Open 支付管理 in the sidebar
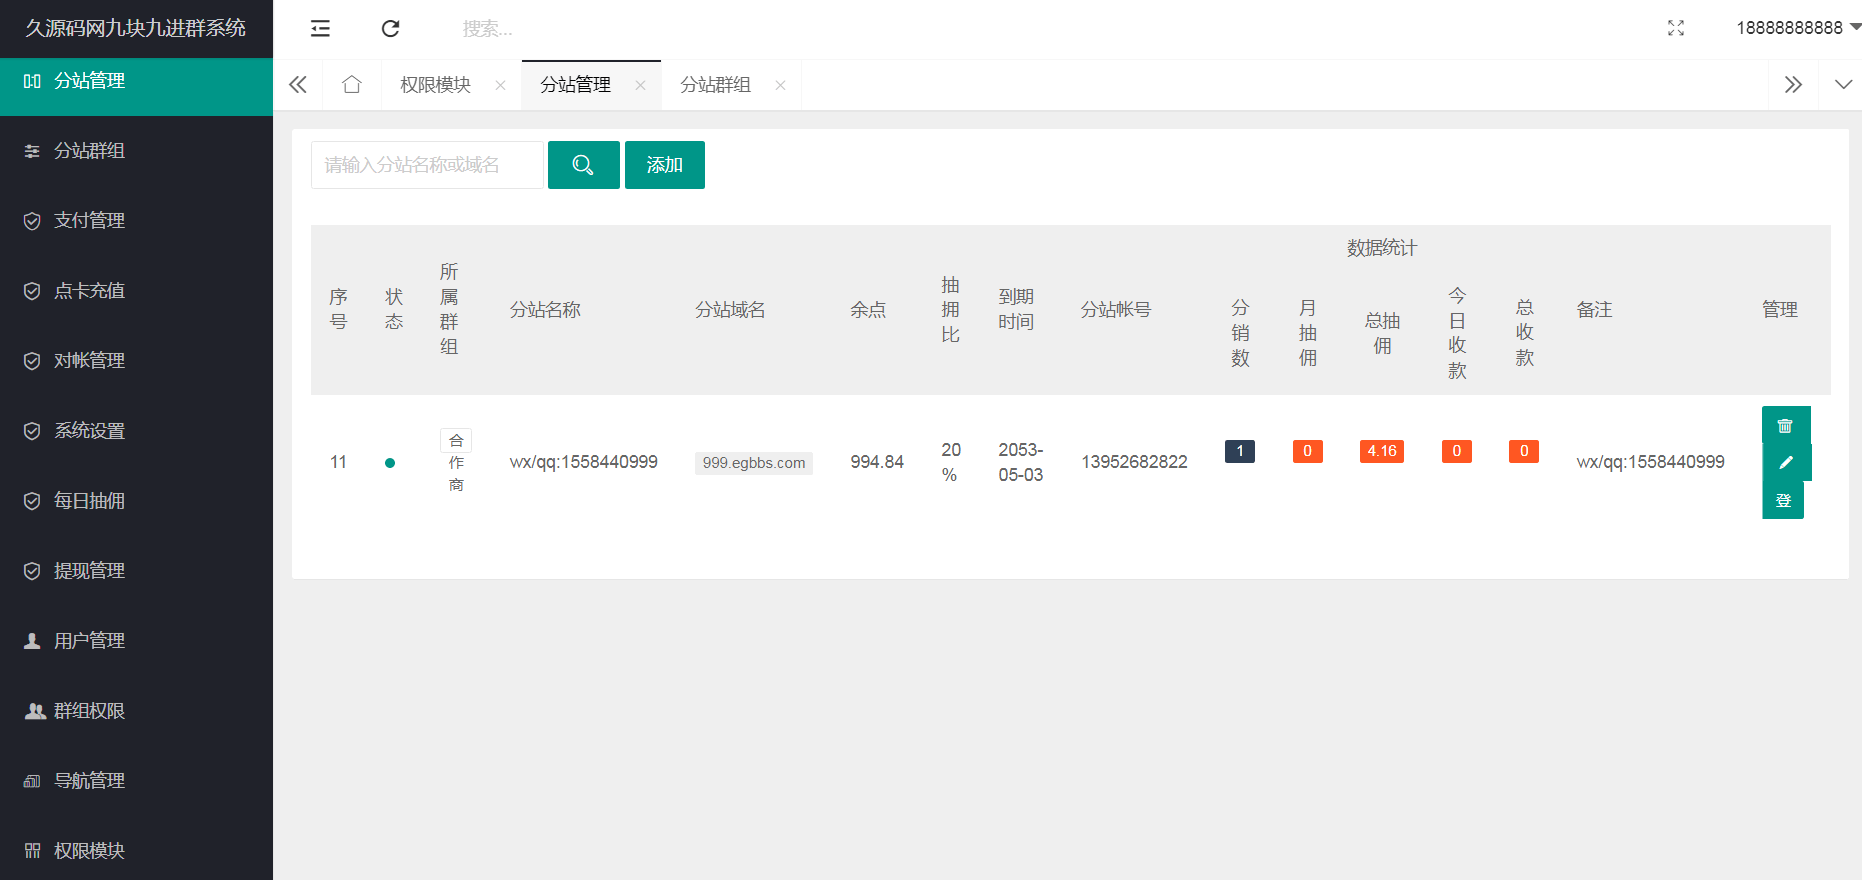Viewport: 1862px width, 880px height. coord(89,221)
